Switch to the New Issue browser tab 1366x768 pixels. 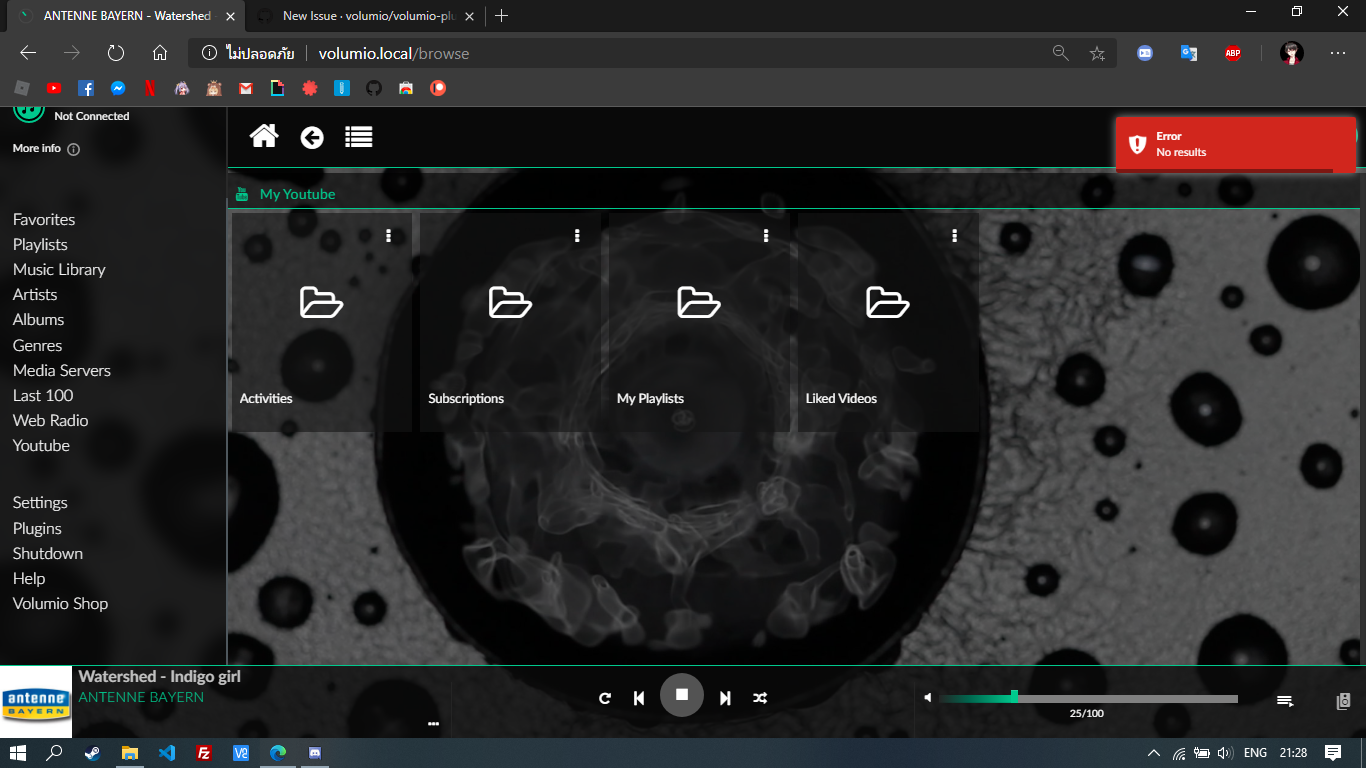coord(360,16)
